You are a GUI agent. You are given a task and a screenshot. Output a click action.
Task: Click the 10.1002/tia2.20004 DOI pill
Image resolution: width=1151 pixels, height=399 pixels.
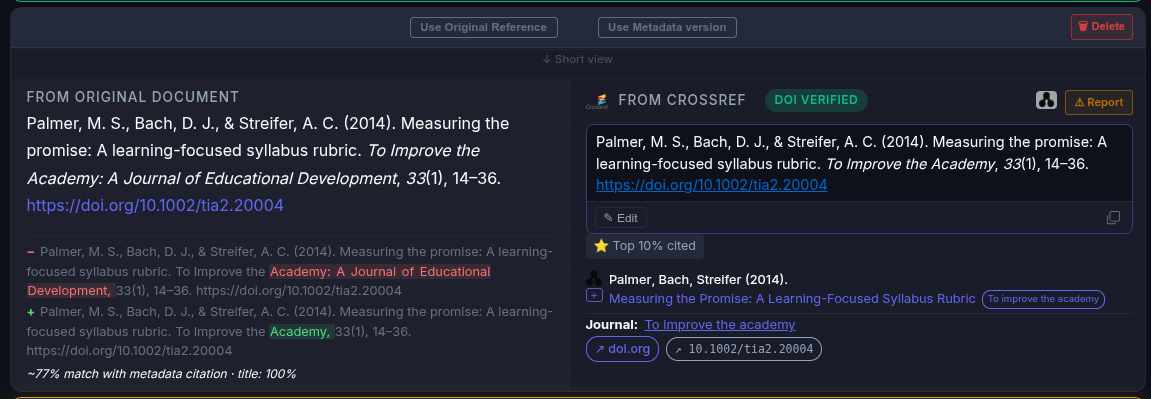[x=744, y=349]
